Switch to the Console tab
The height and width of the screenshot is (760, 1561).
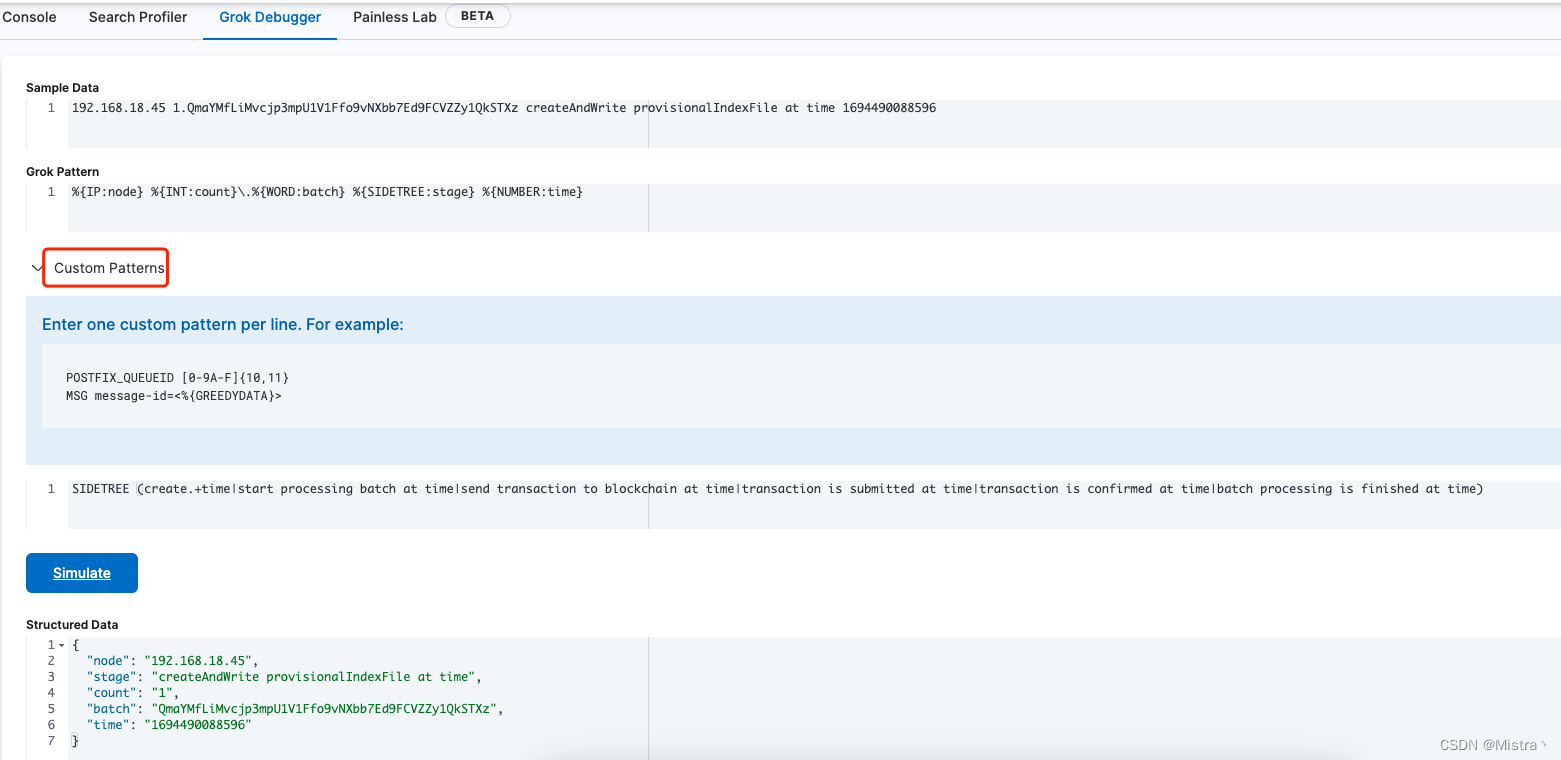[x=29, y=17]
